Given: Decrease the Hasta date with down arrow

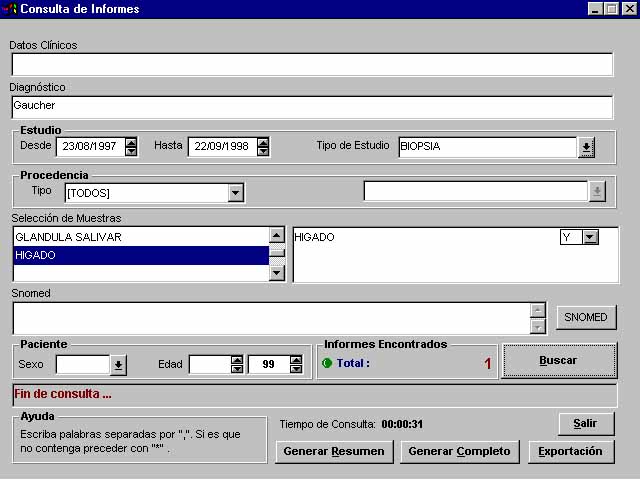Looking at the screenshot, I should pyautogui.click(x=263, y=152).
